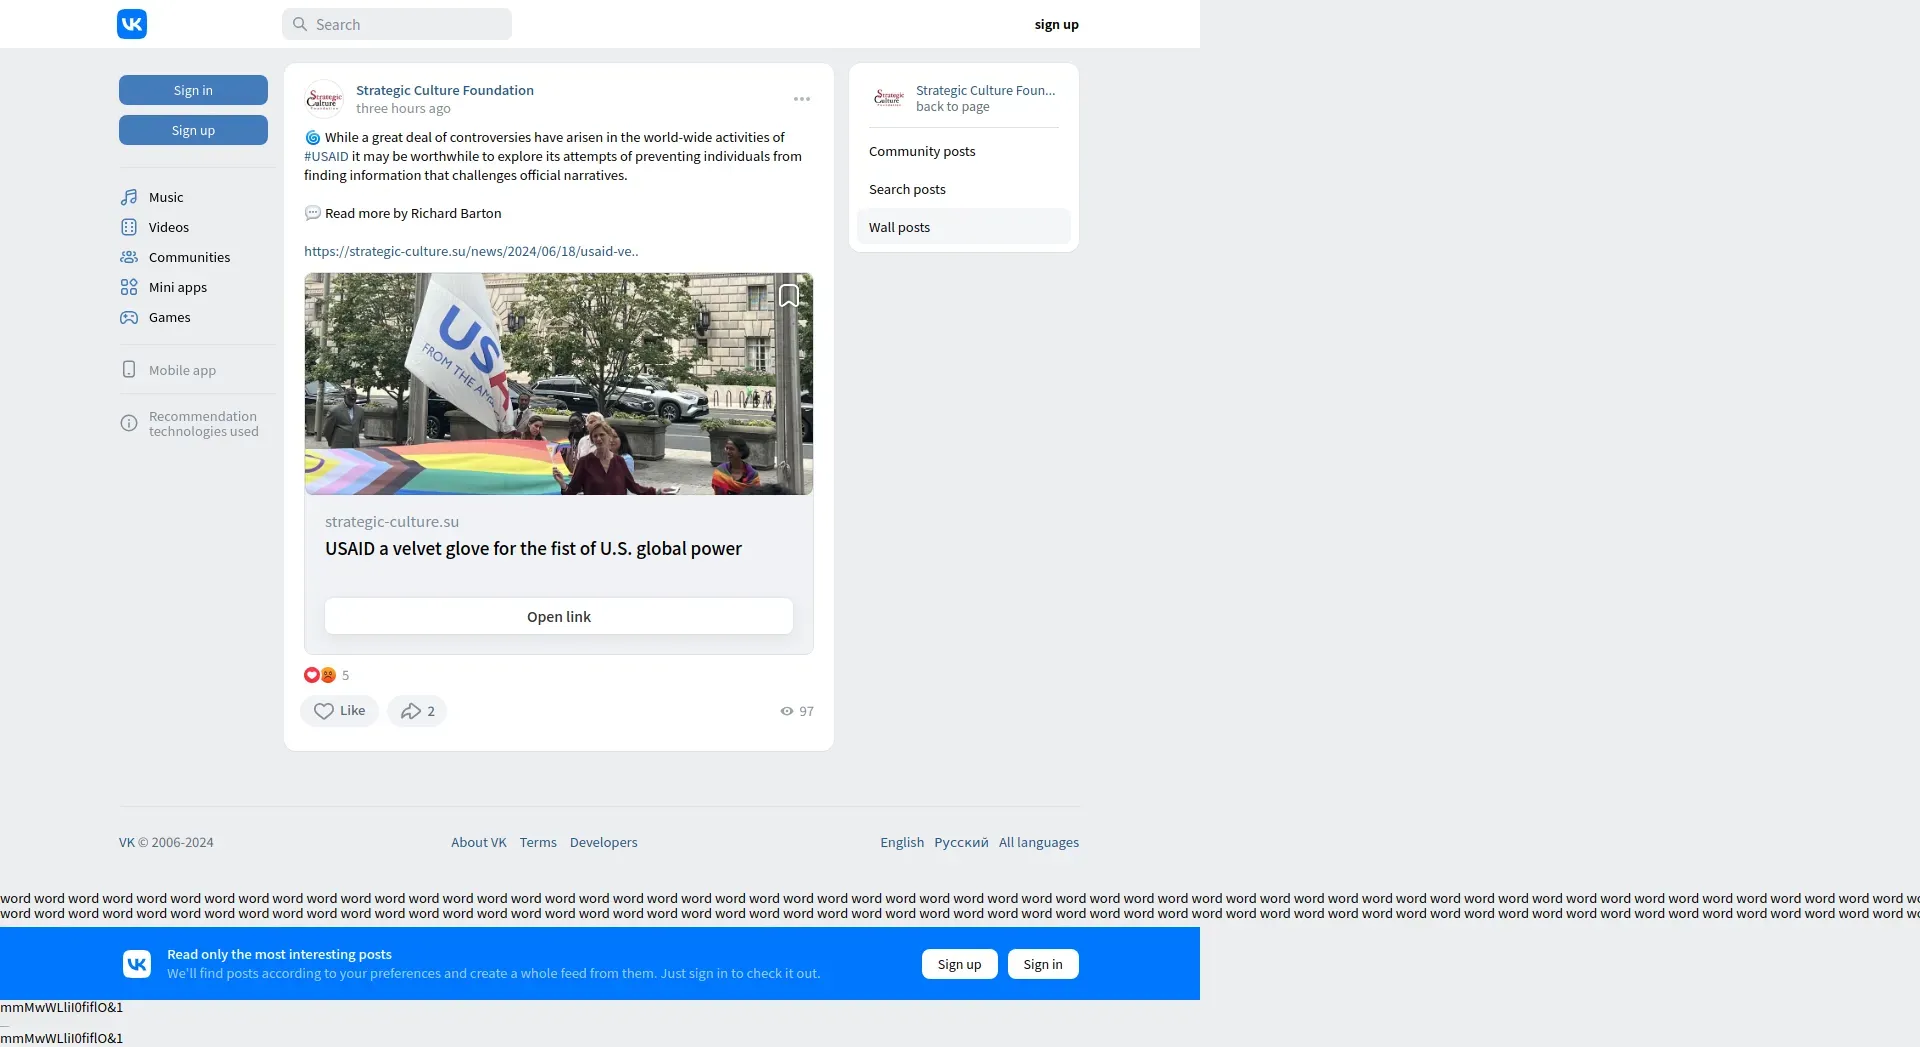This screenshot has width=1920, height=1047.
Task: Click the reactions count 5
Action: (x=346, y=675)
